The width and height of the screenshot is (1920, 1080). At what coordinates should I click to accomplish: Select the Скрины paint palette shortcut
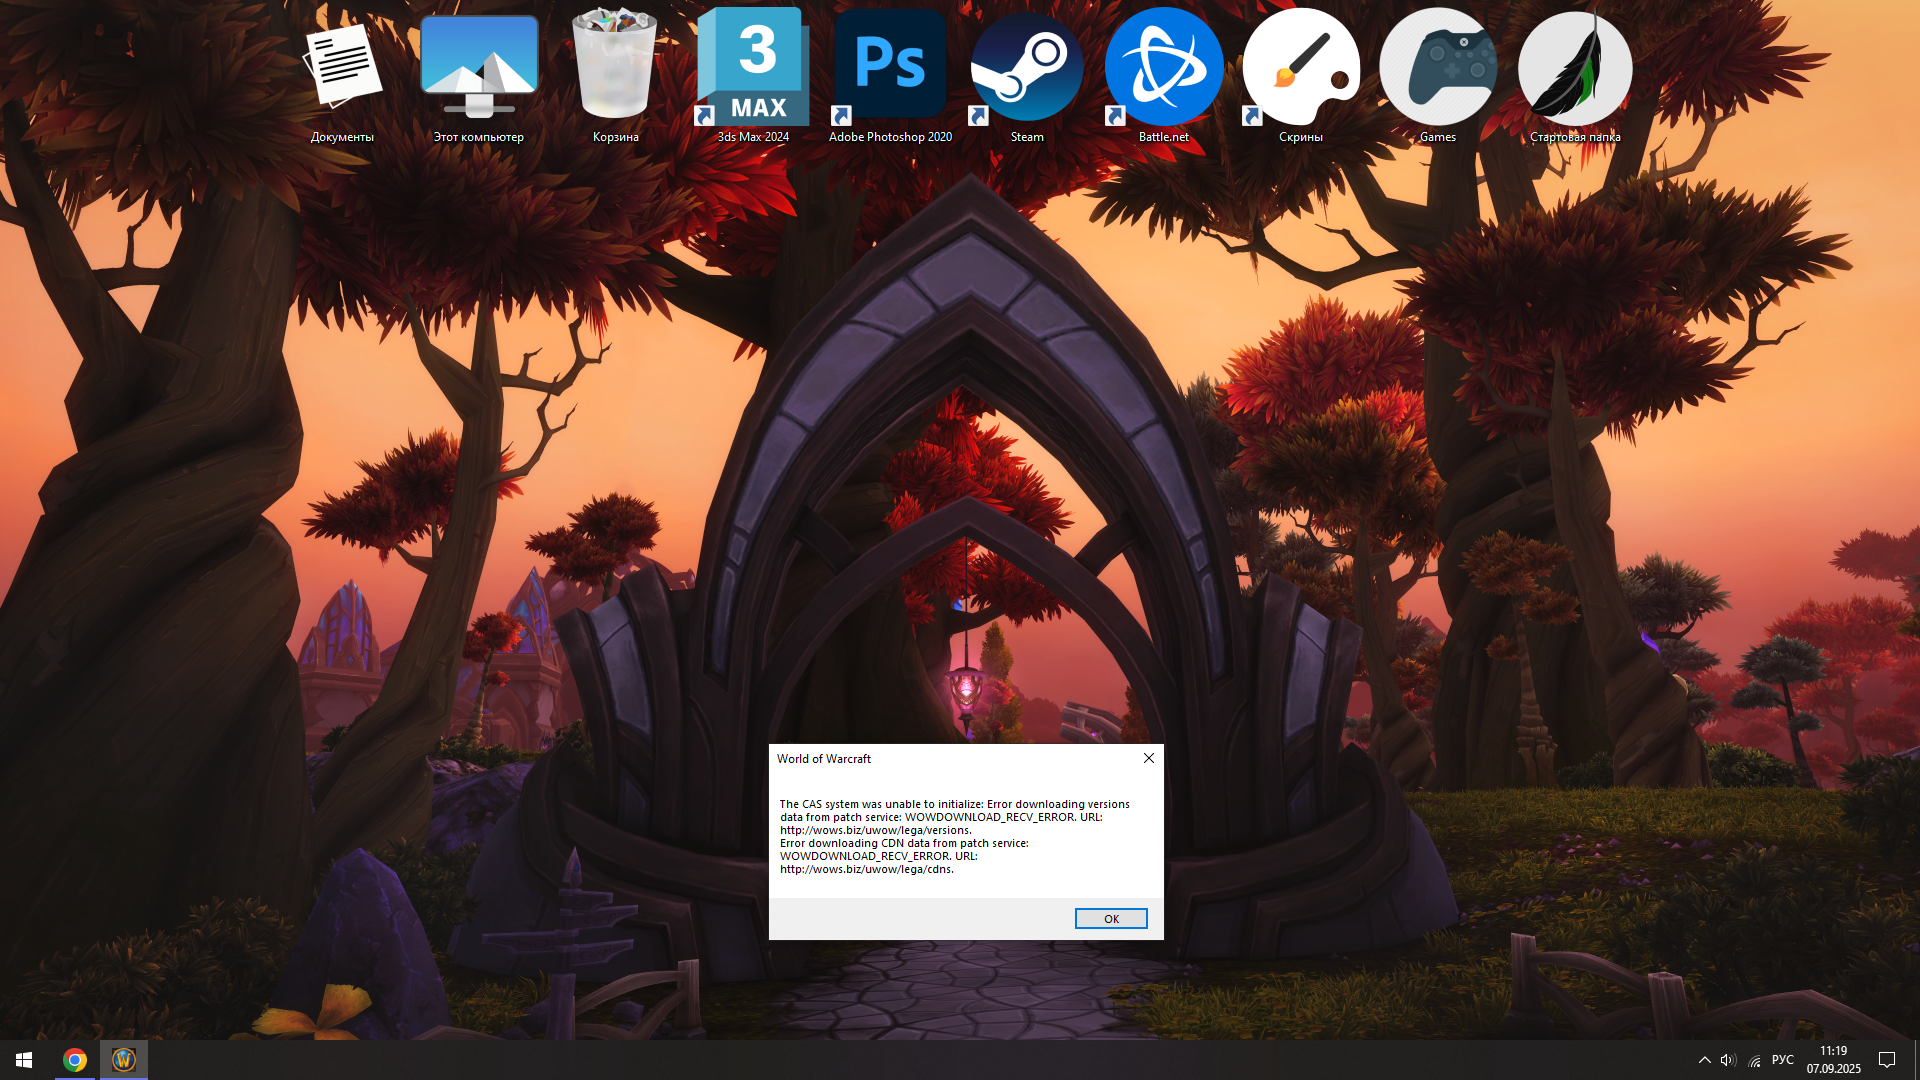tap(1301, 75)
